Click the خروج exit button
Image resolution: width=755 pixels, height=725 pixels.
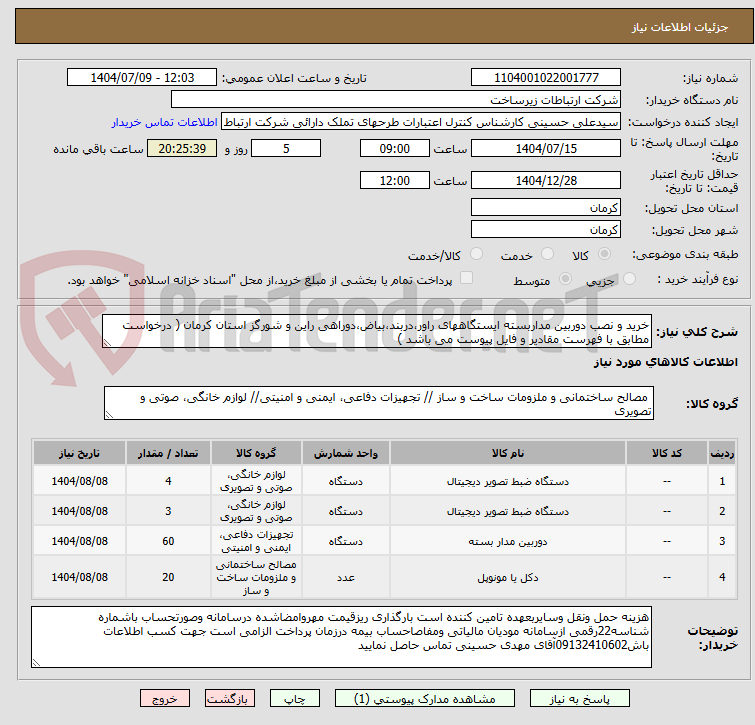[x=165, y=699]
